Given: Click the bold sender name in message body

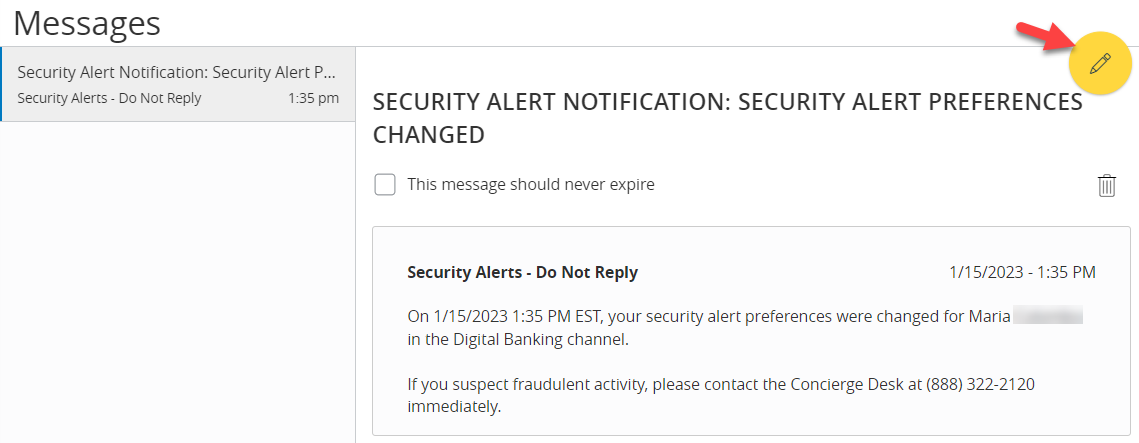Looking at the screenshot, I should coord(522,273).
